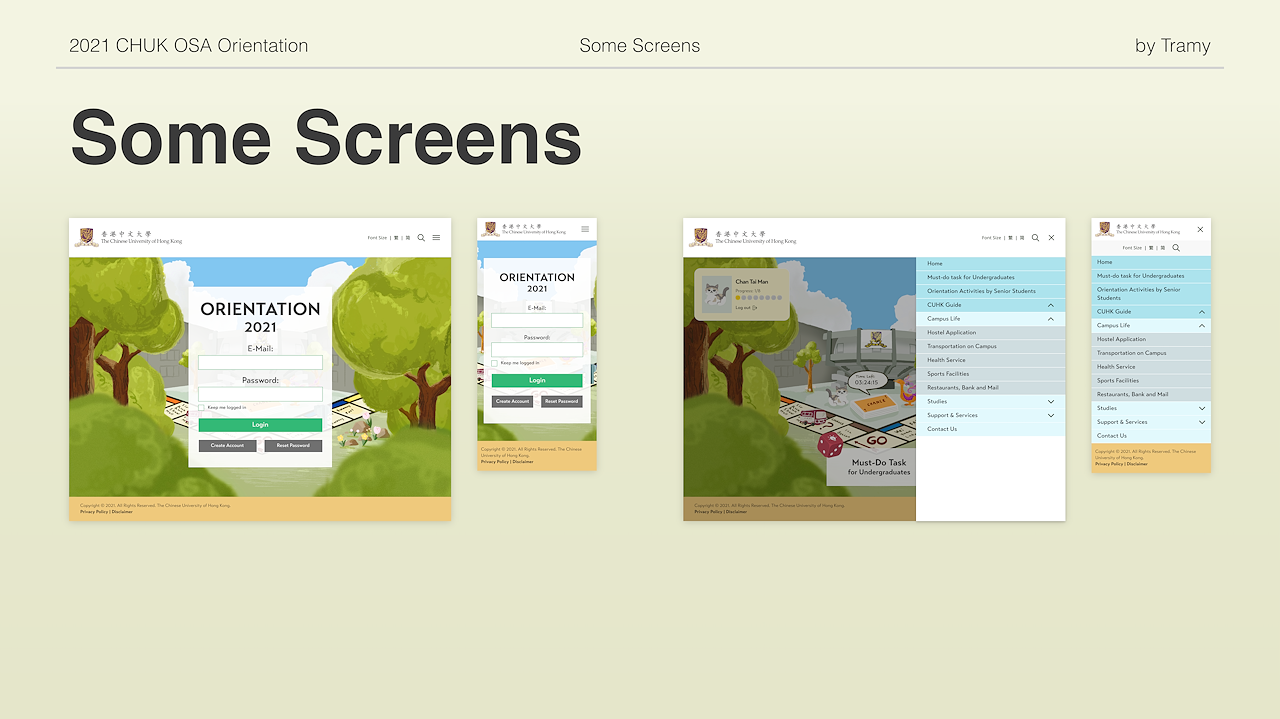Screen dimensions: 1280x719
Task: Collapse Campus Life in mobile menu
Action: click(x=1201, y=326)
